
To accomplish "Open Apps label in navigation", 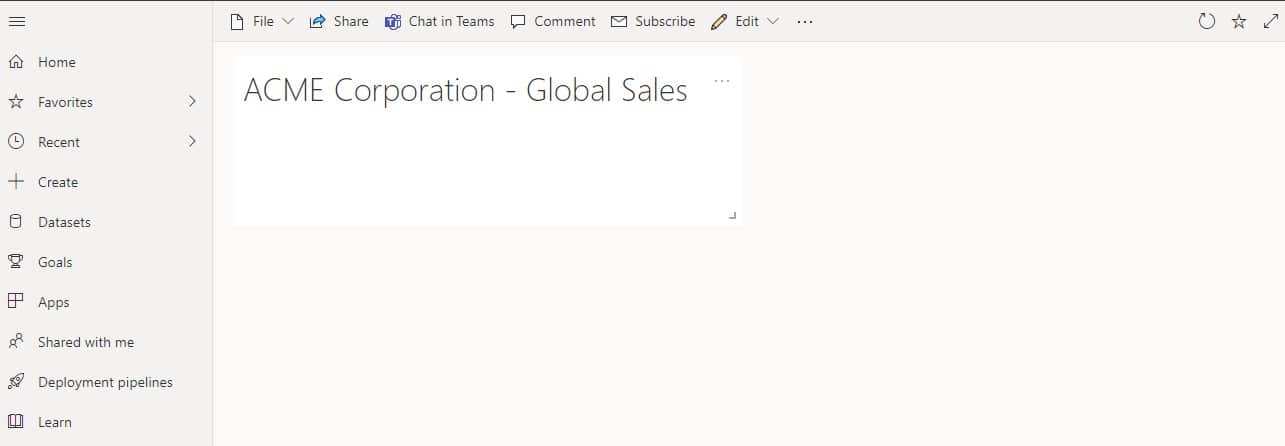I will coord(54,302).
